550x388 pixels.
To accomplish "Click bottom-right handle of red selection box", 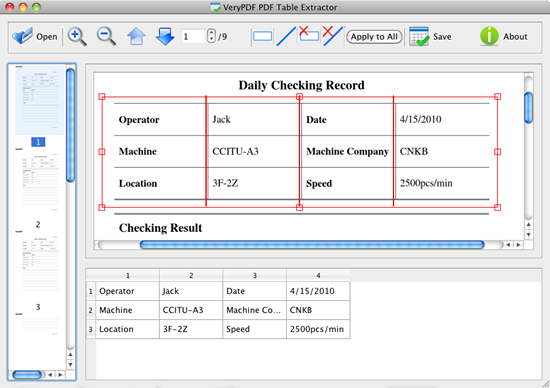I will [497, 207].
